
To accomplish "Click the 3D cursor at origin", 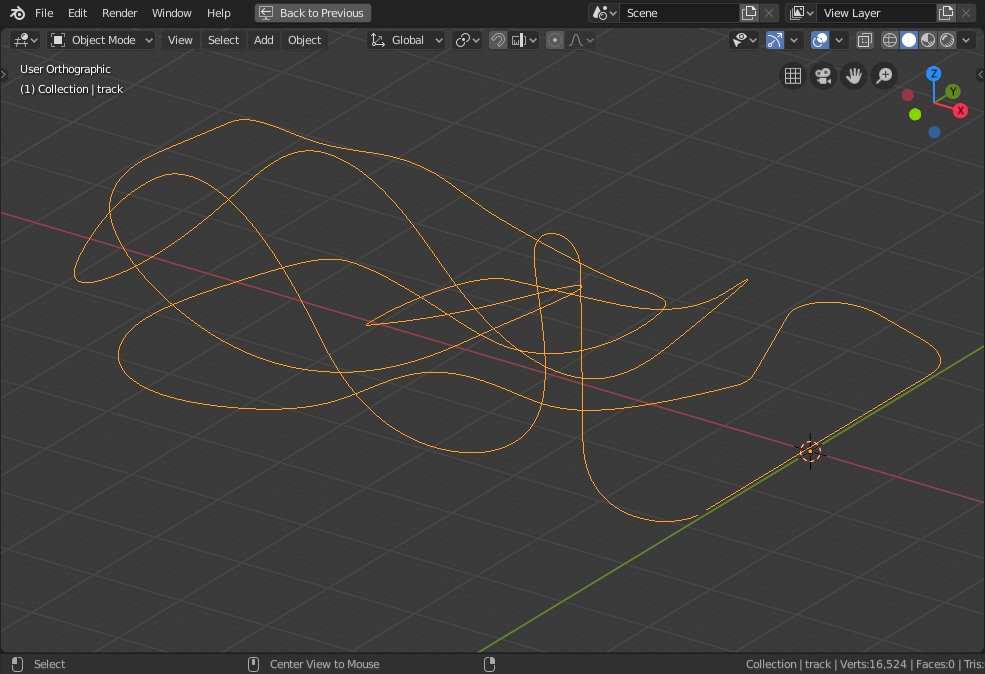I will click(810, 451).
